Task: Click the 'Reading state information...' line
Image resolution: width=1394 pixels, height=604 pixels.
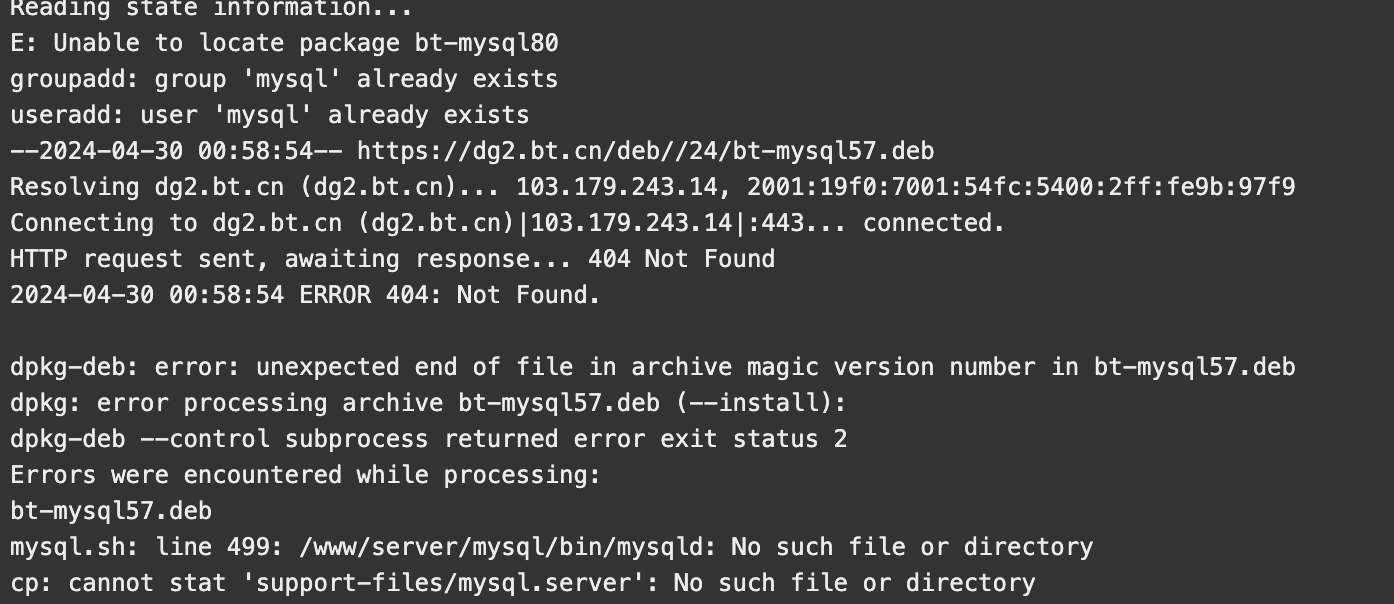Action: click(x=212, y=9)
